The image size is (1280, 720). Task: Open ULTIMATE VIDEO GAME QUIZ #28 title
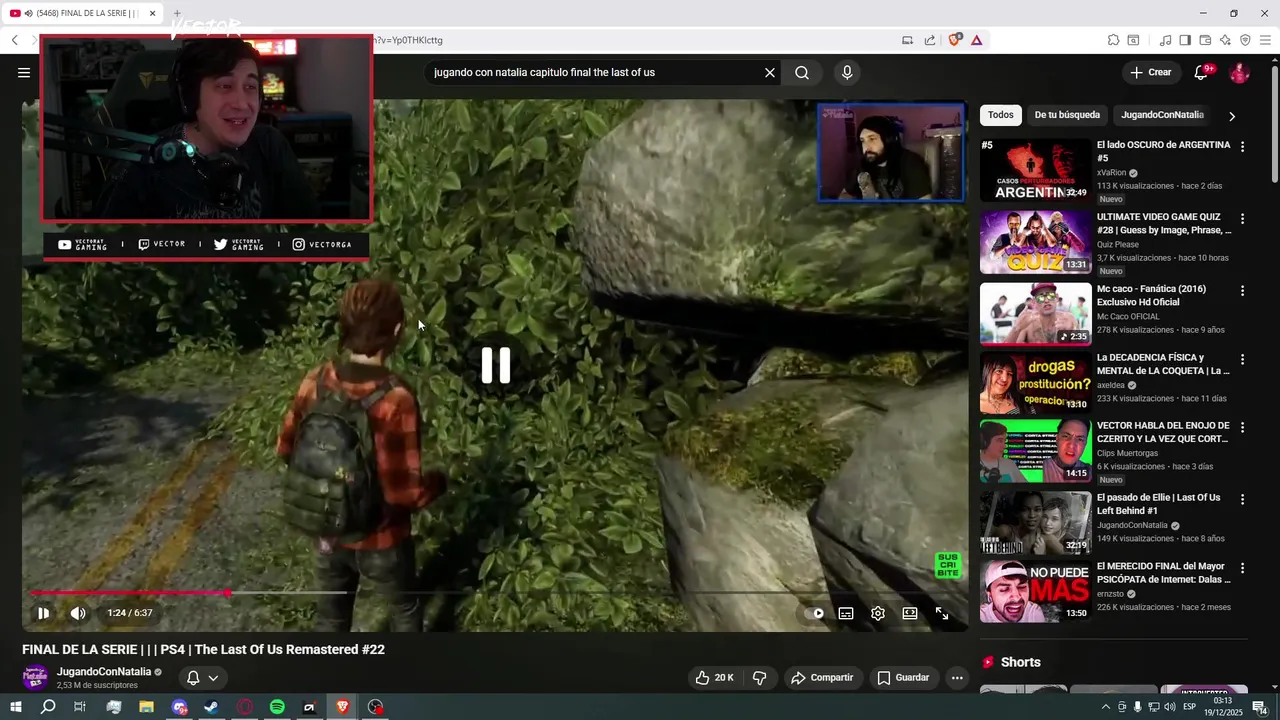(1164, 223)
